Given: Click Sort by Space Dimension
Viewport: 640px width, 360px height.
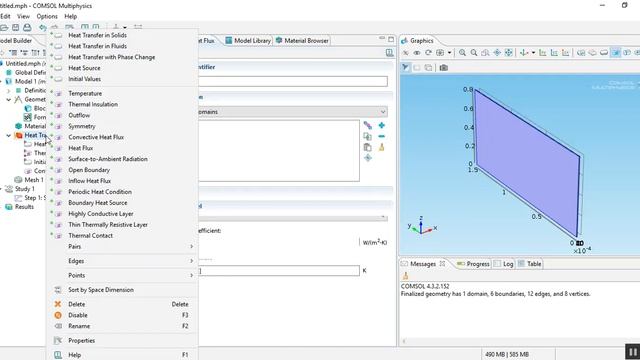Looking at the screenshot, I should point(101,290).
